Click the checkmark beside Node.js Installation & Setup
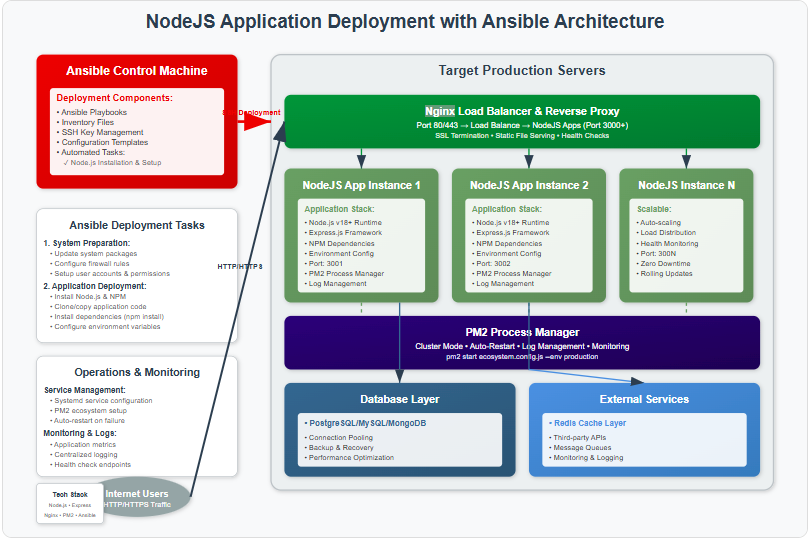 66,162
